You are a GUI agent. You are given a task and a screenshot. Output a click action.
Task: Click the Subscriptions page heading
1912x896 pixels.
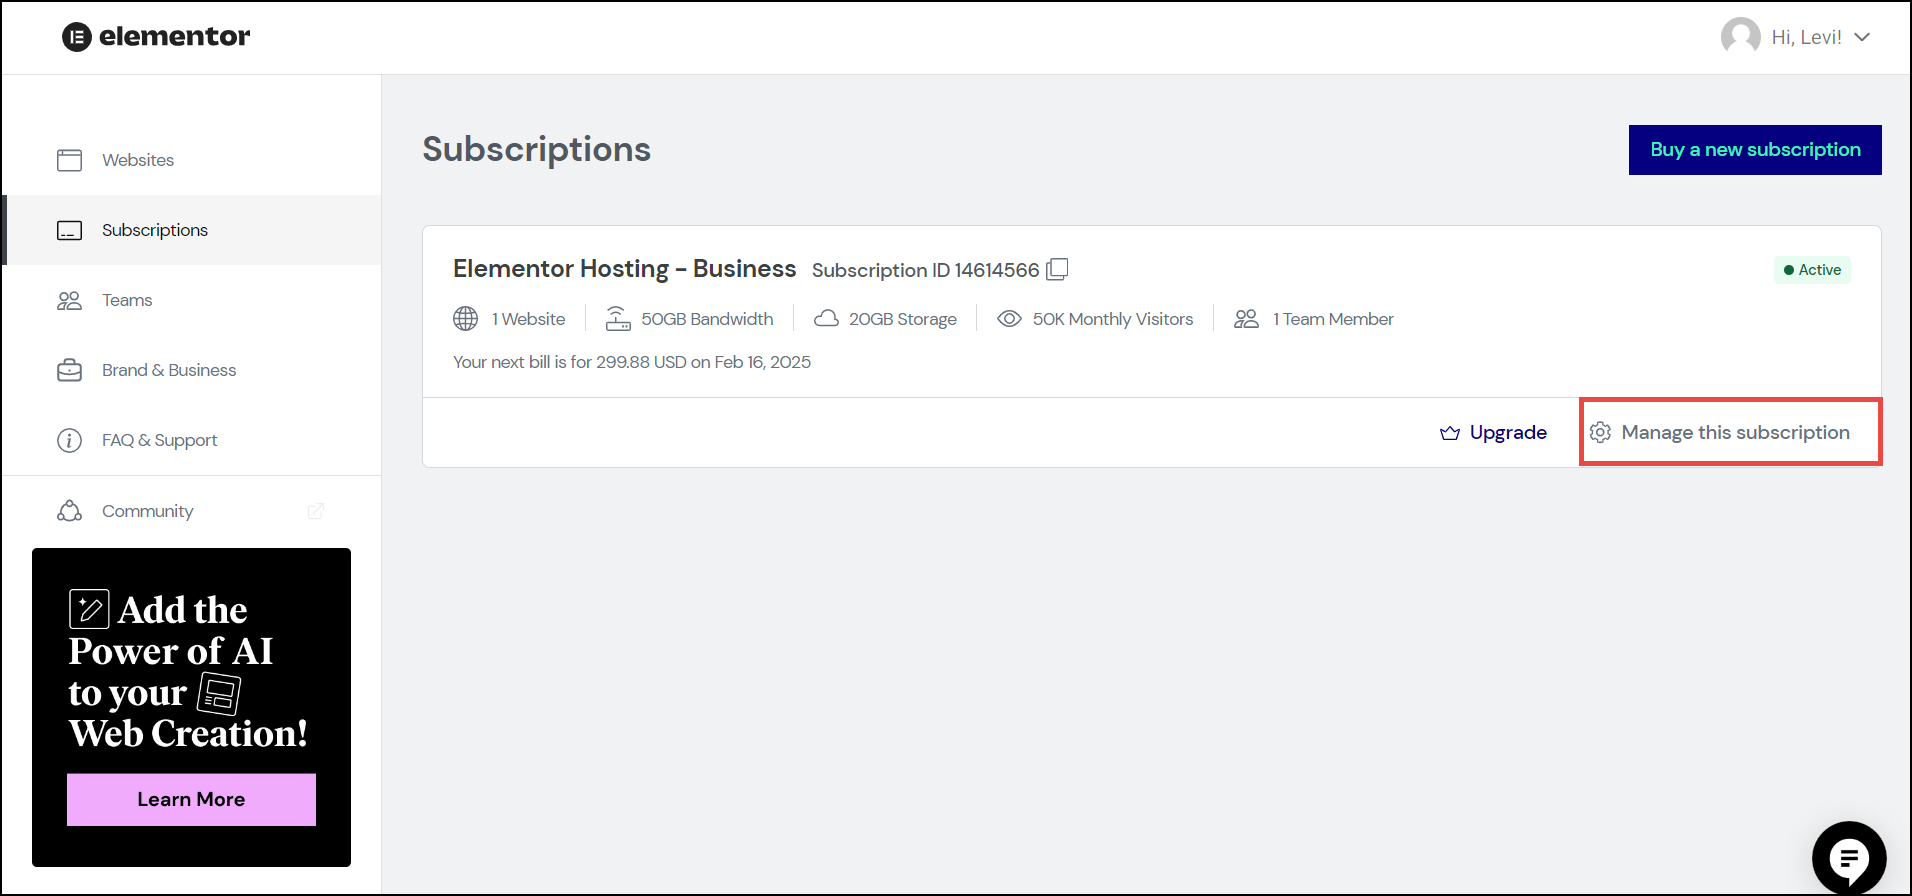537,150
